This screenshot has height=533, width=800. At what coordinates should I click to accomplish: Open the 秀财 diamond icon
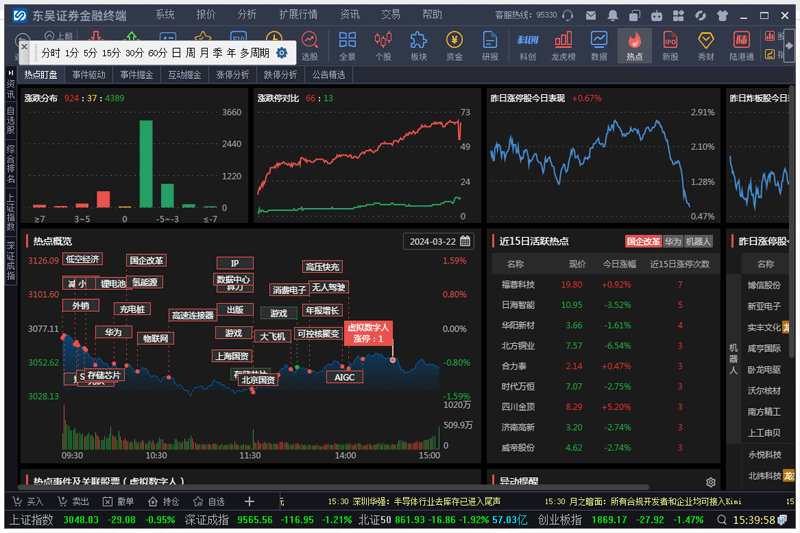point(706,45)
